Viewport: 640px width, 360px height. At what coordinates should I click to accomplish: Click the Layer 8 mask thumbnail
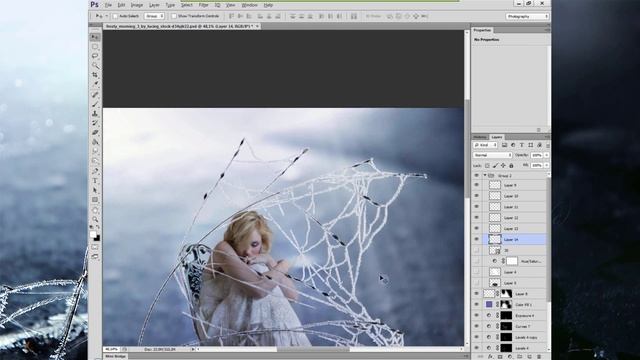[506, 293]
